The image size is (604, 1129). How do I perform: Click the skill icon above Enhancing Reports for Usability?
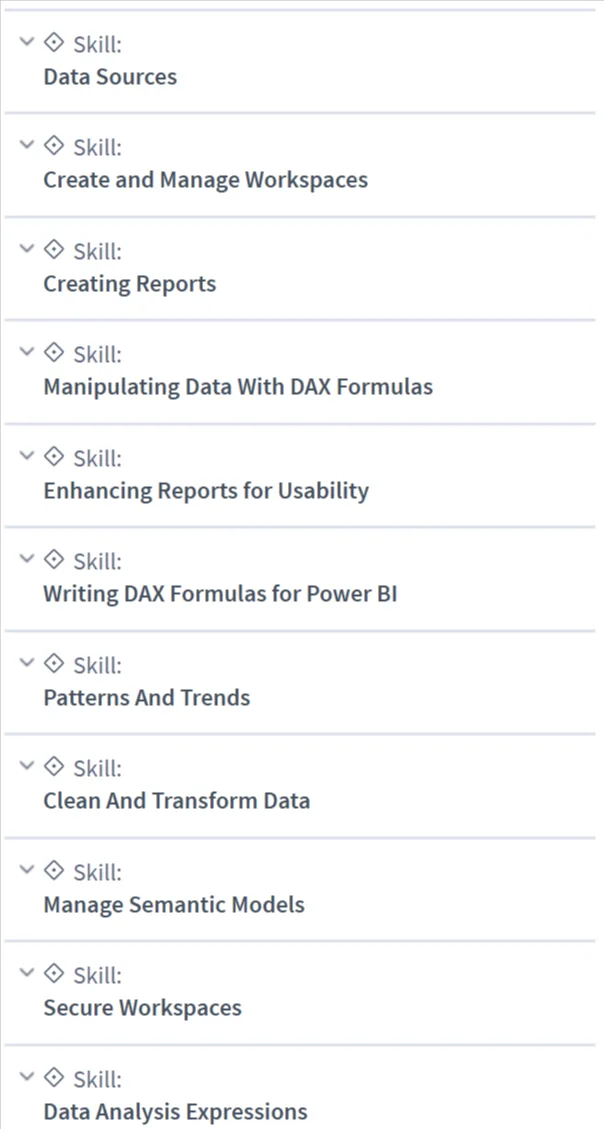[53, 456]
